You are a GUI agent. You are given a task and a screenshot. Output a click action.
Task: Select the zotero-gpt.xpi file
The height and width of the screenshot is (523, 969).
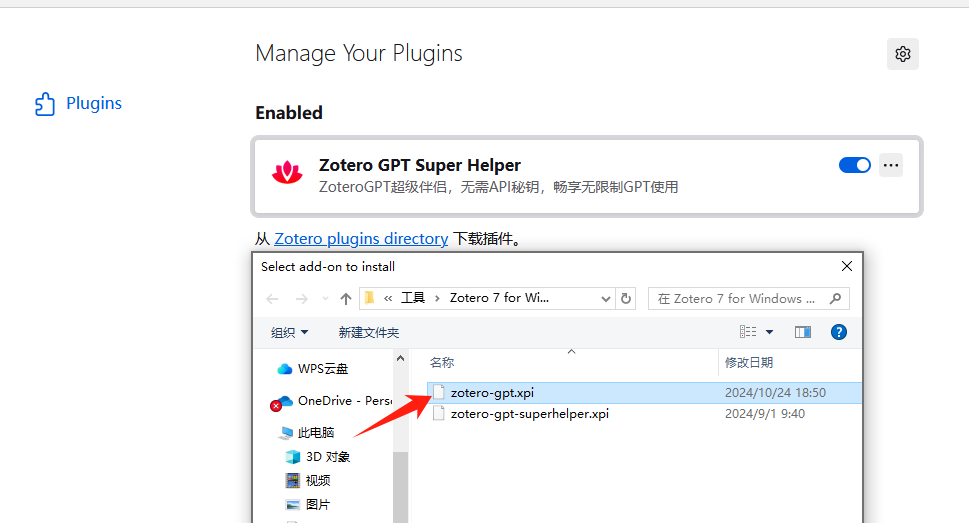tap(644, 393)
